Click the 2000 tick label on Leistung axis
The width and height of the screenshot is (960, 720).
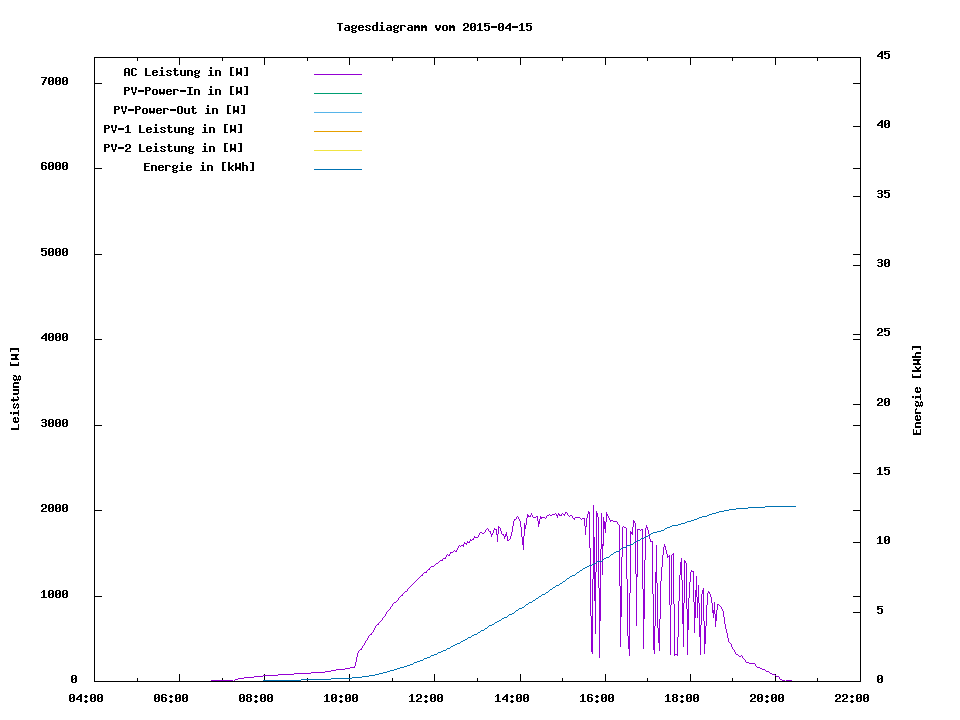(x=53, y=510)
